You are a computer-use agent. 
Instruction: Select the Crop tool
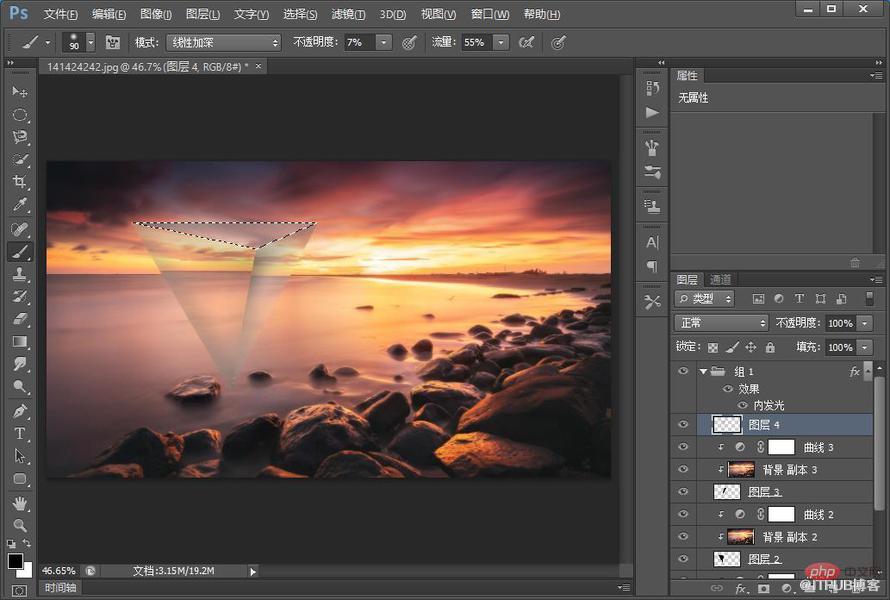(19, 182)
